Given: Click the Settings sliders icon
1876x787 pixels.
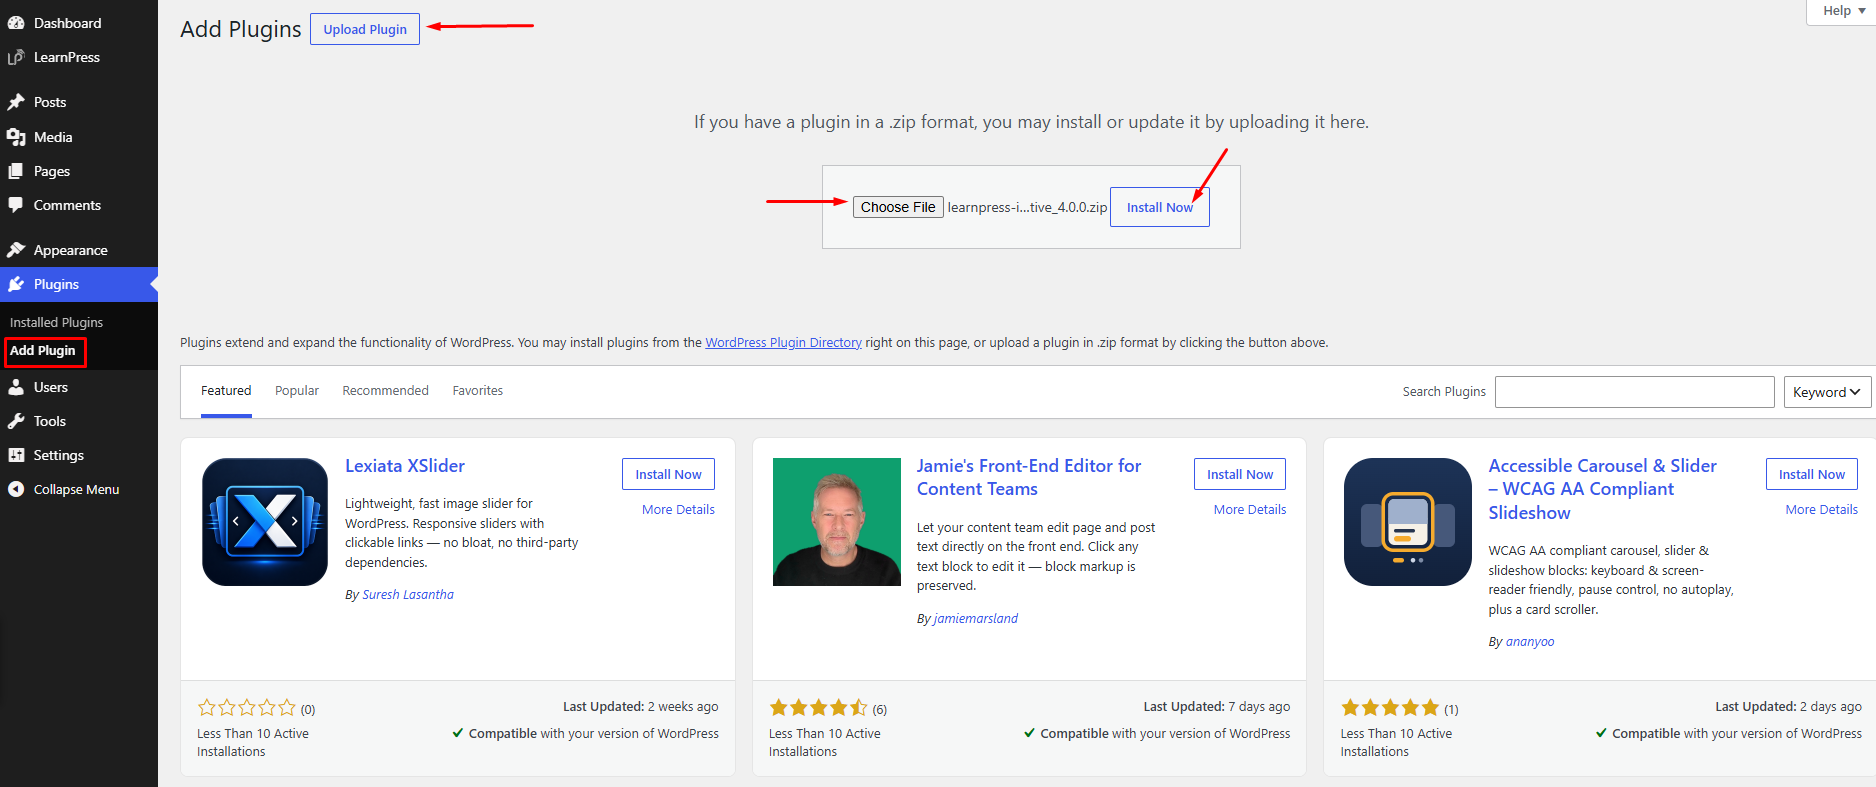Looking at the screenshot, I should (16, 455).
